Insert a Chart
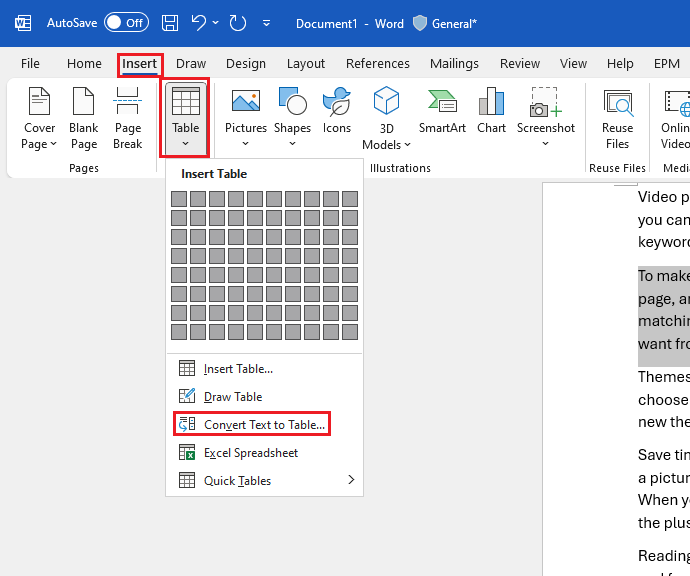Screen dimensions: 690x576 [x=492, y=110]
